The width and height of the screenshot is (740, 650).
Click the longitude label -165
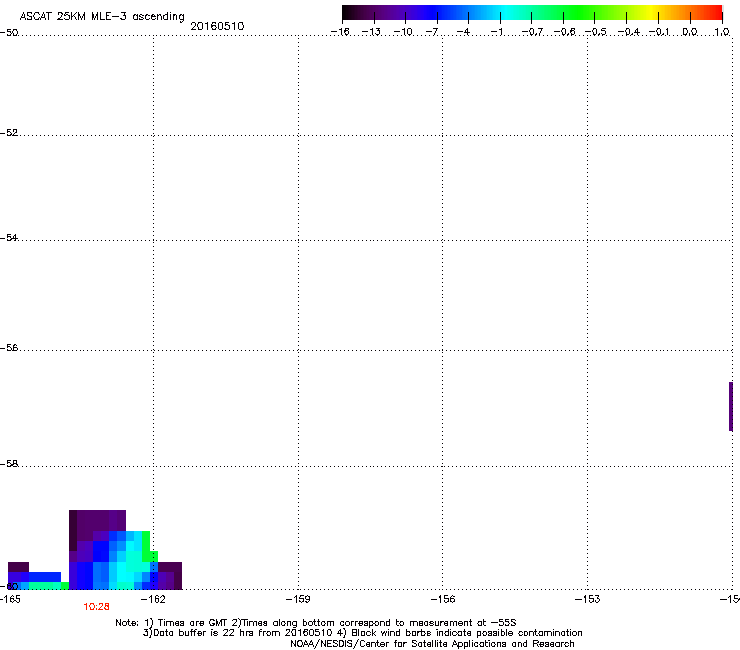pyautogui.click(x=10, y=599)
